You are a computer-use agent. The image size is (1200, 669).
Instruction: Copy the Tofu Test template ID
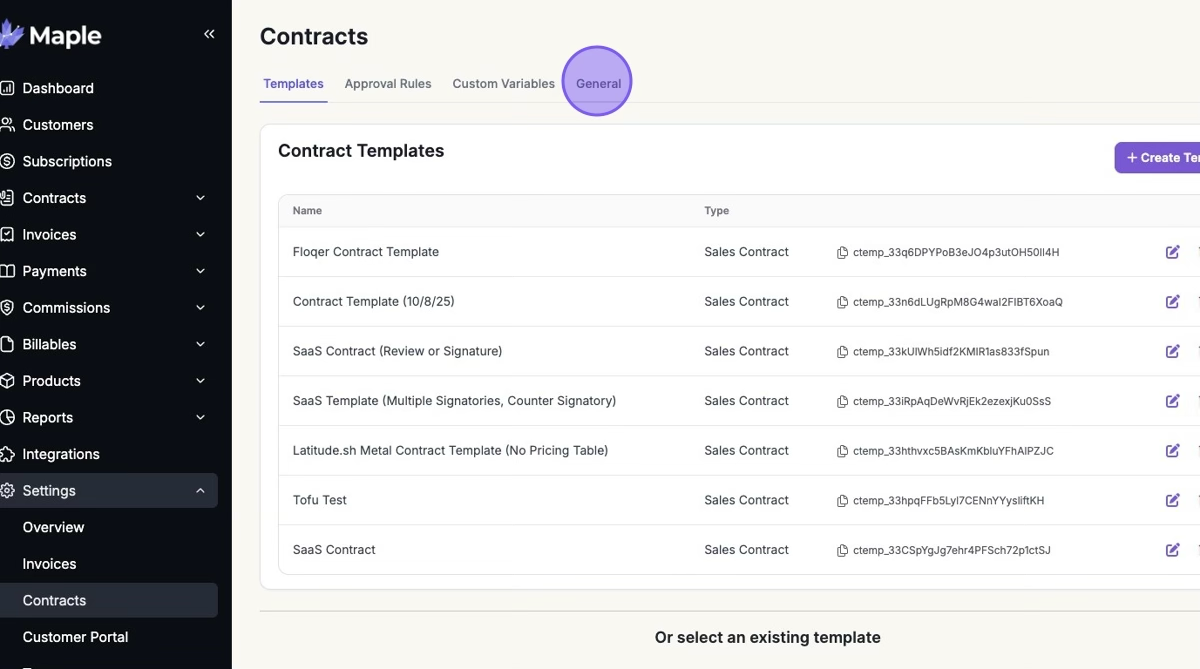click(x=842, y=501)
